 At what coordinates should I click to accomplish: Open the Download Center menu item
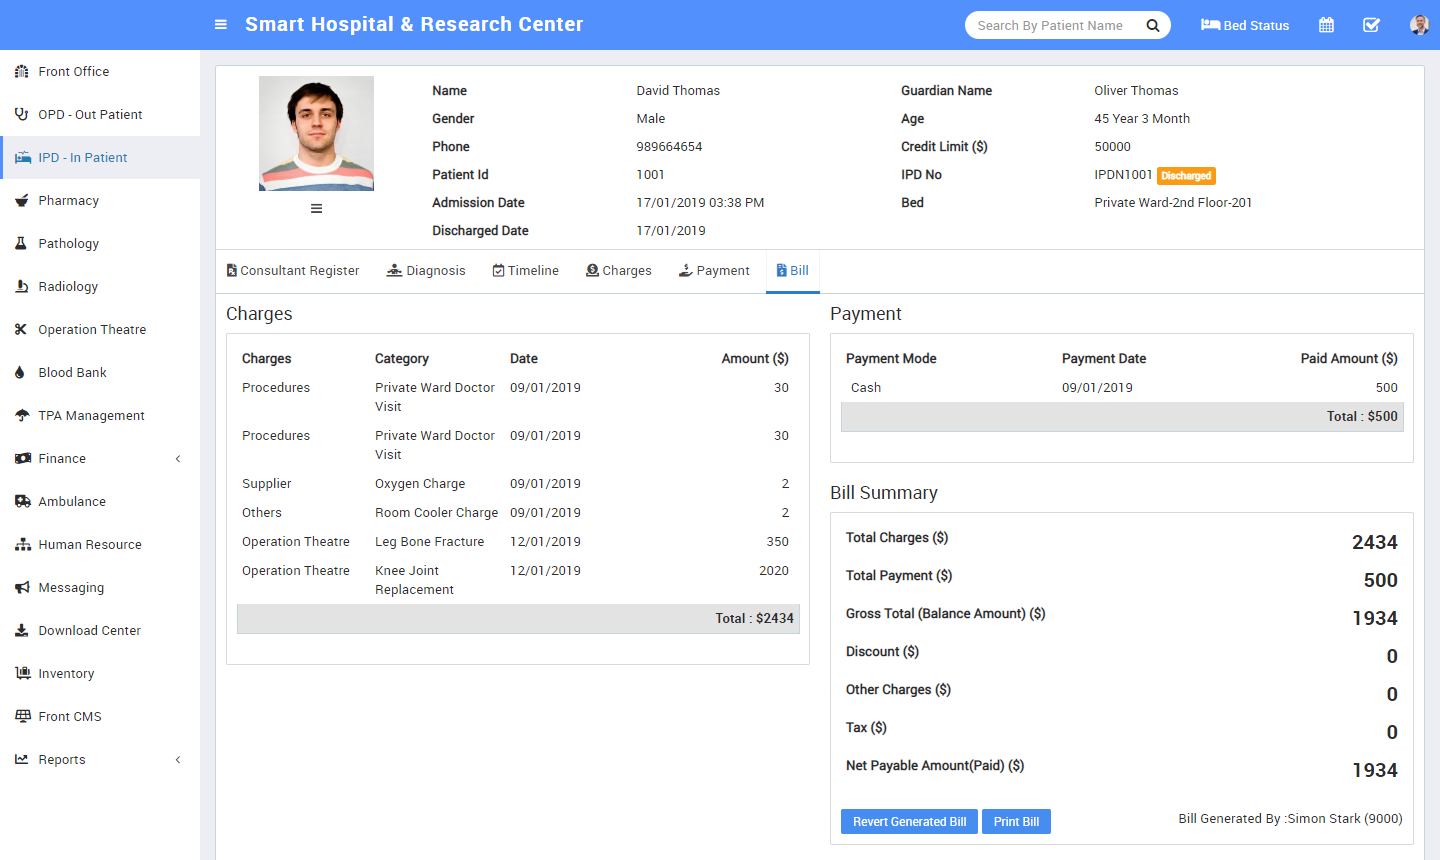pyautogui.click(x=100, y=631)
